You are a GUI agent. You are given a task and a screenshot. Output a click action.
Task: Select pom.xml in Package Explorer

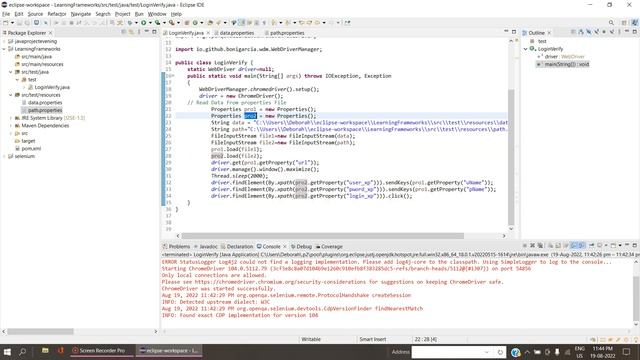point(31,149)
